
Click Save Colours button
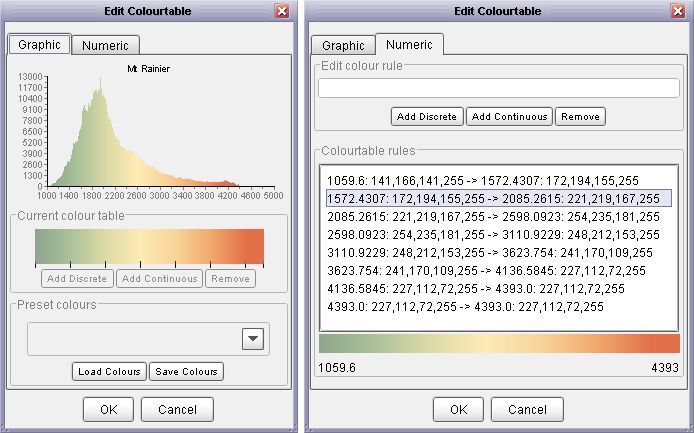click(186, 371)
